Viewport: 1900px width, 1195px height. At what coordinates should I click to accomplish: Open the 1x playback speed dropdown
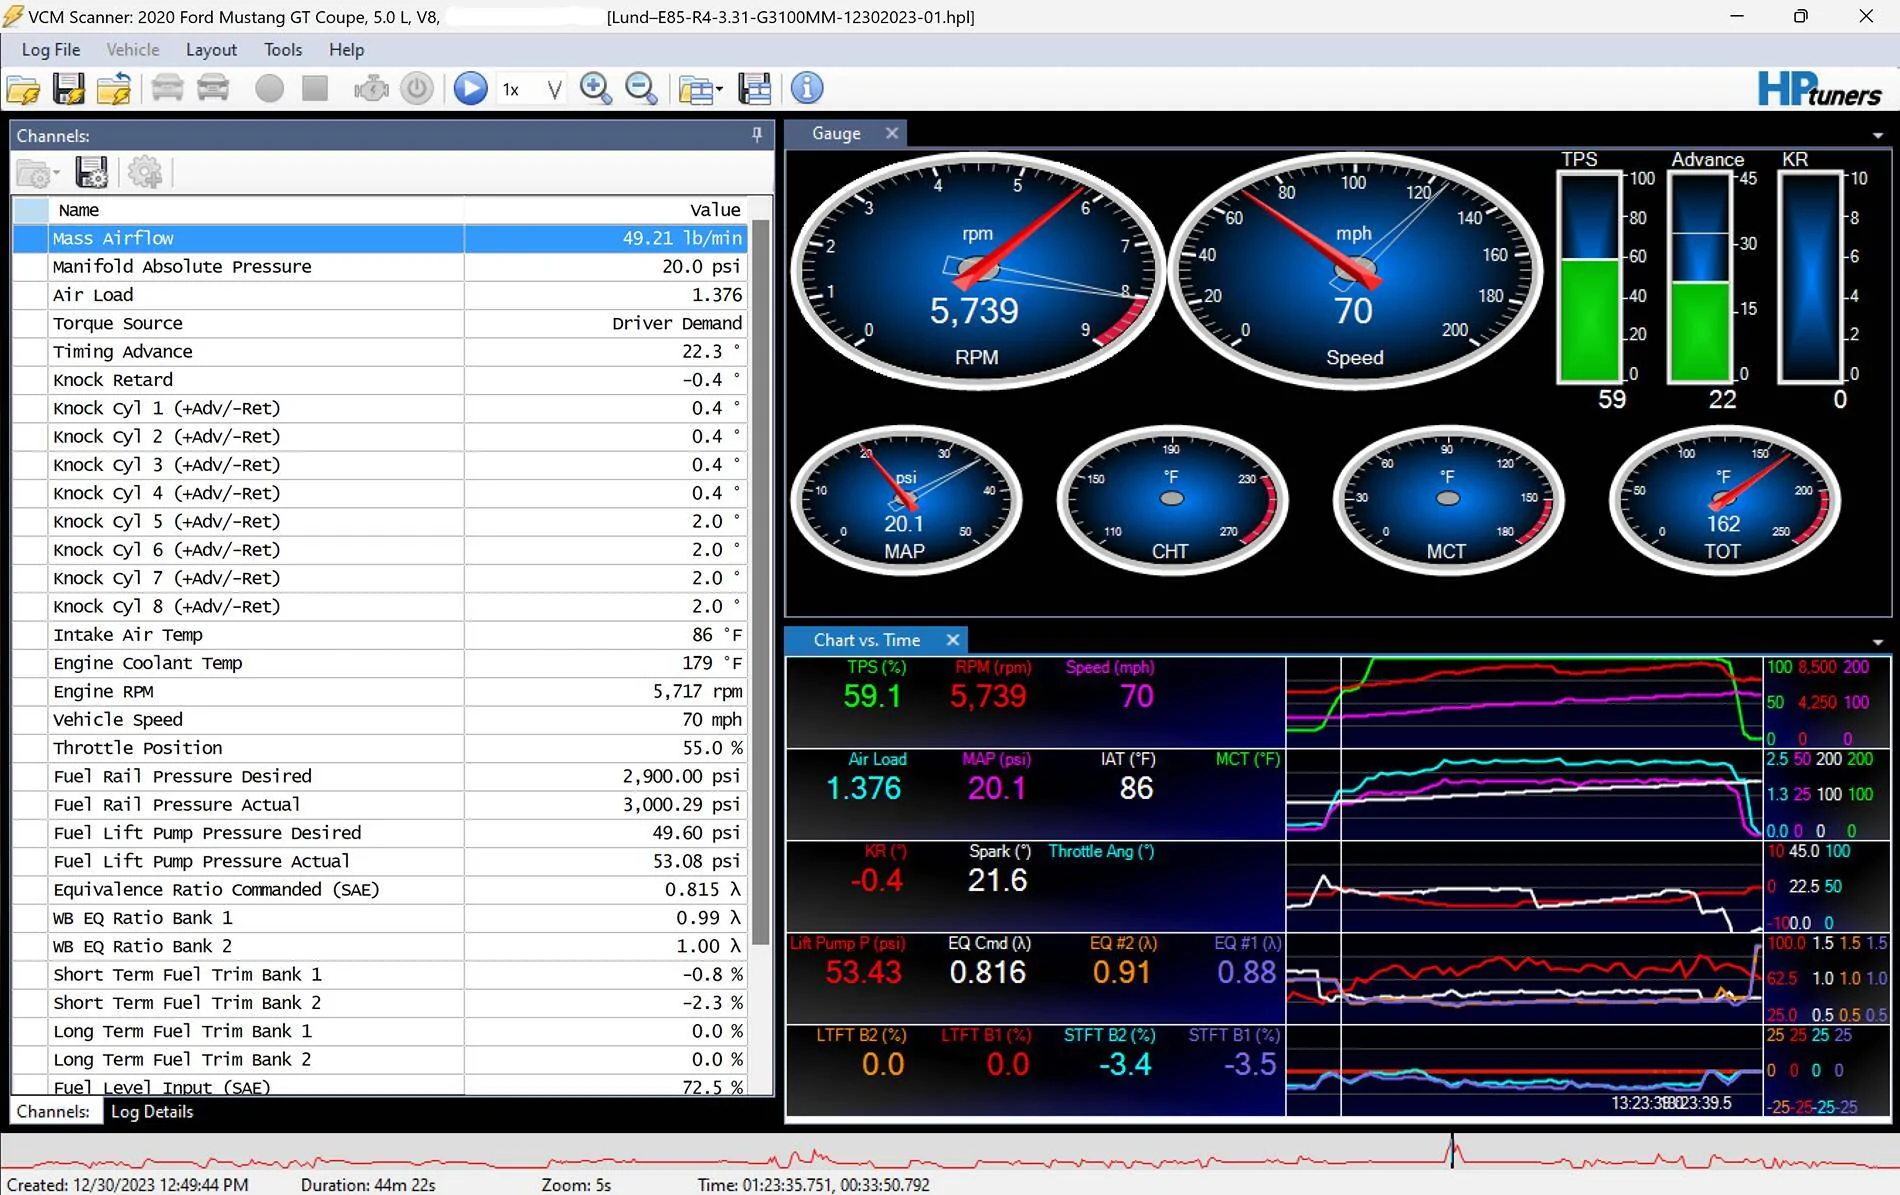click(532, 90)
